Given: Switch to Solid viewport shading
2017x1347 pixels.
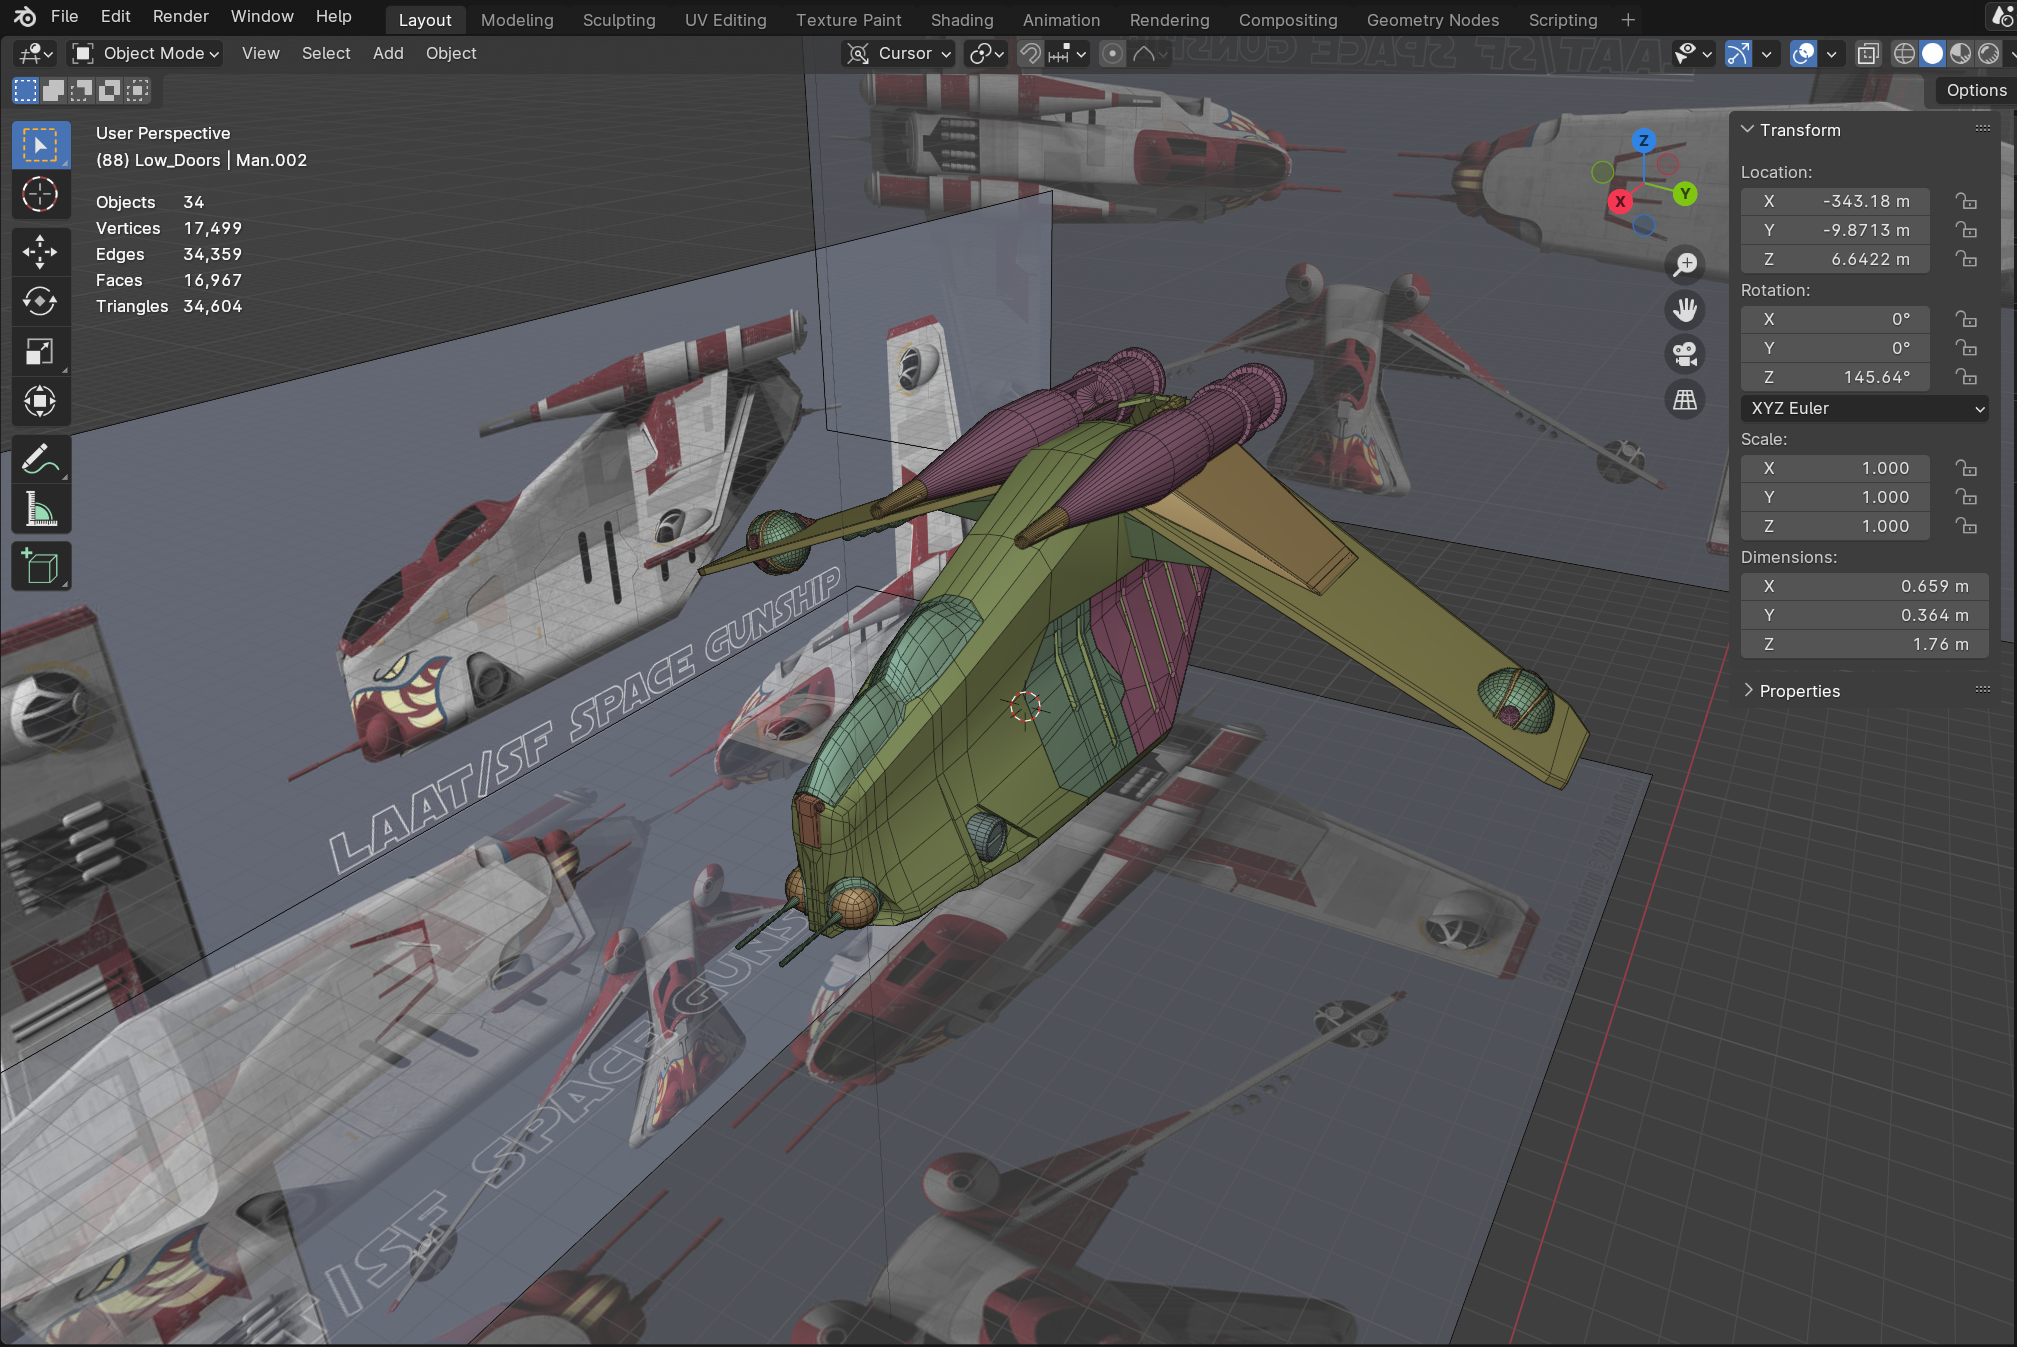Looking at the screenshot, I should tap(1932, 54).
